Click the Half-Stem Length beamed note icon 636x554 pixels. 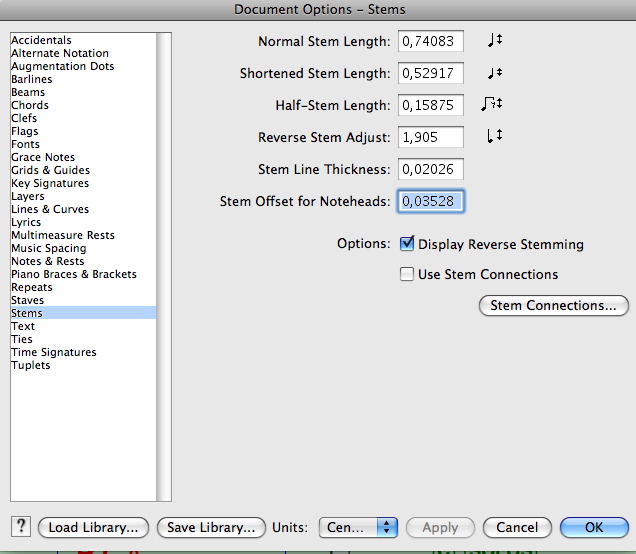(x=491, y=104)
